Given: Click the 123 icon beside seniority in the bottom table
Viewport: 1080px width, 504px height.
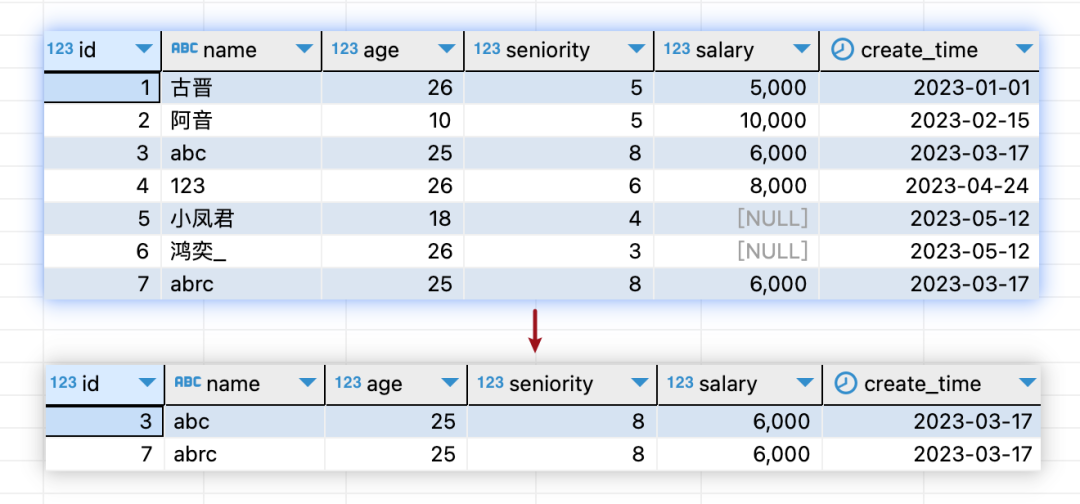Looking at the screenshot, I should click(x=491, y=383).
